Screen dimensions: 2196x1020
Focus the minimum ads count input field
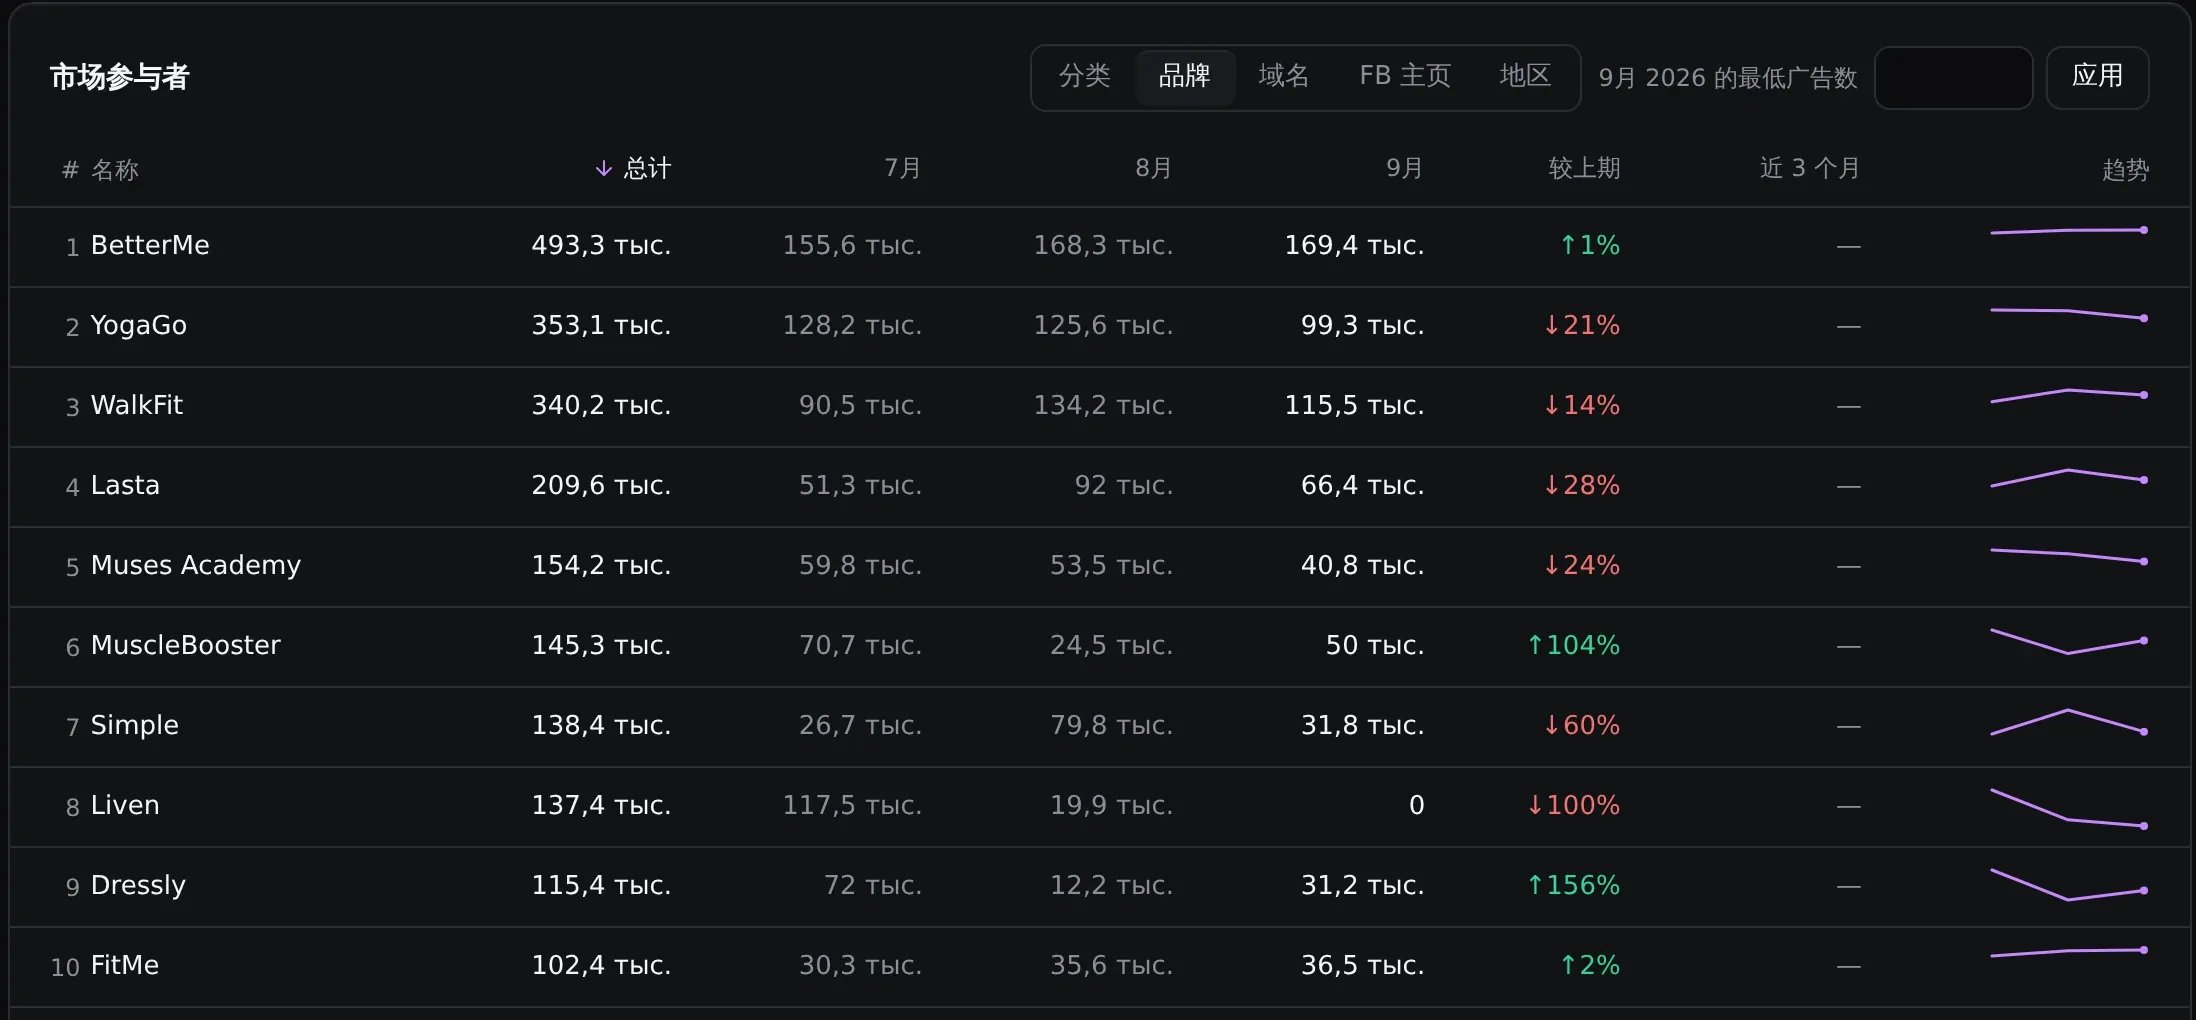1953,78
